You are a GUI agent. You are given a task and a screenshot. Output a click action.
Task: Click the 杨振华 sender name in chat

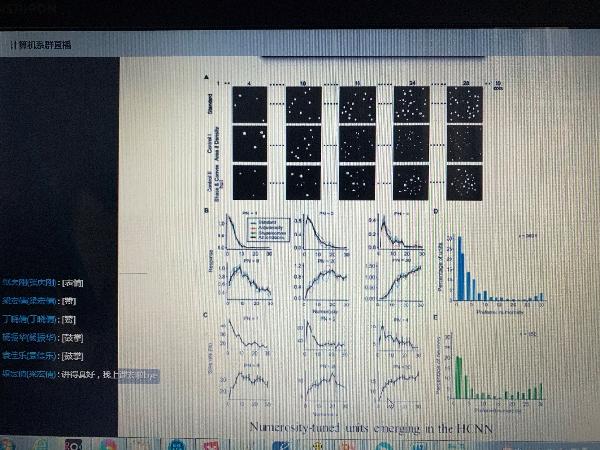(x=30, y=337)
